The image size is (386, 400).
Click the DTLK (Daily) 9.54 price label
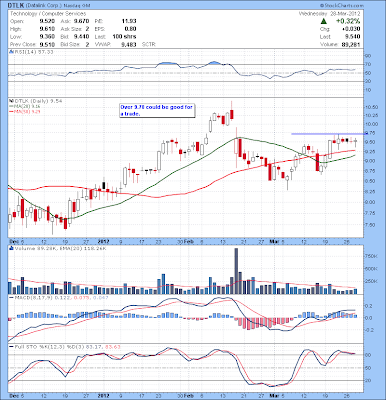pos(39,101)
